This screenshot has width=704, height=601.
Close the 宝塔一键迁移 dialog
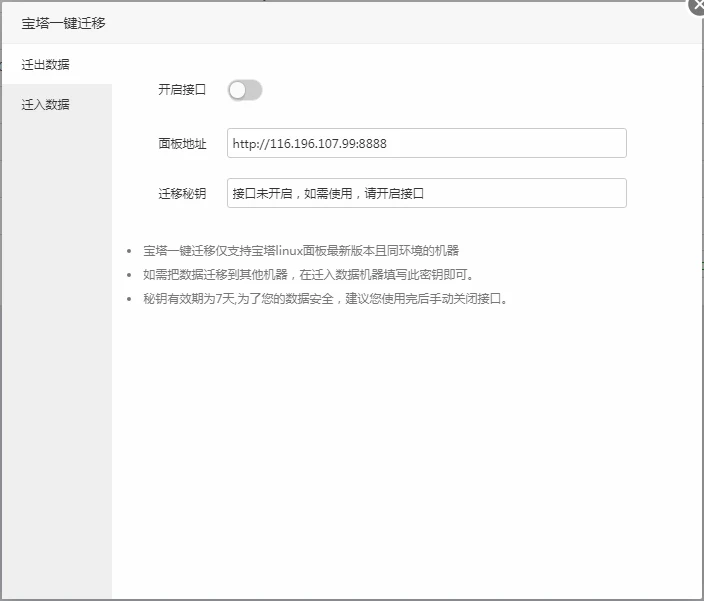tap(697, 5)
